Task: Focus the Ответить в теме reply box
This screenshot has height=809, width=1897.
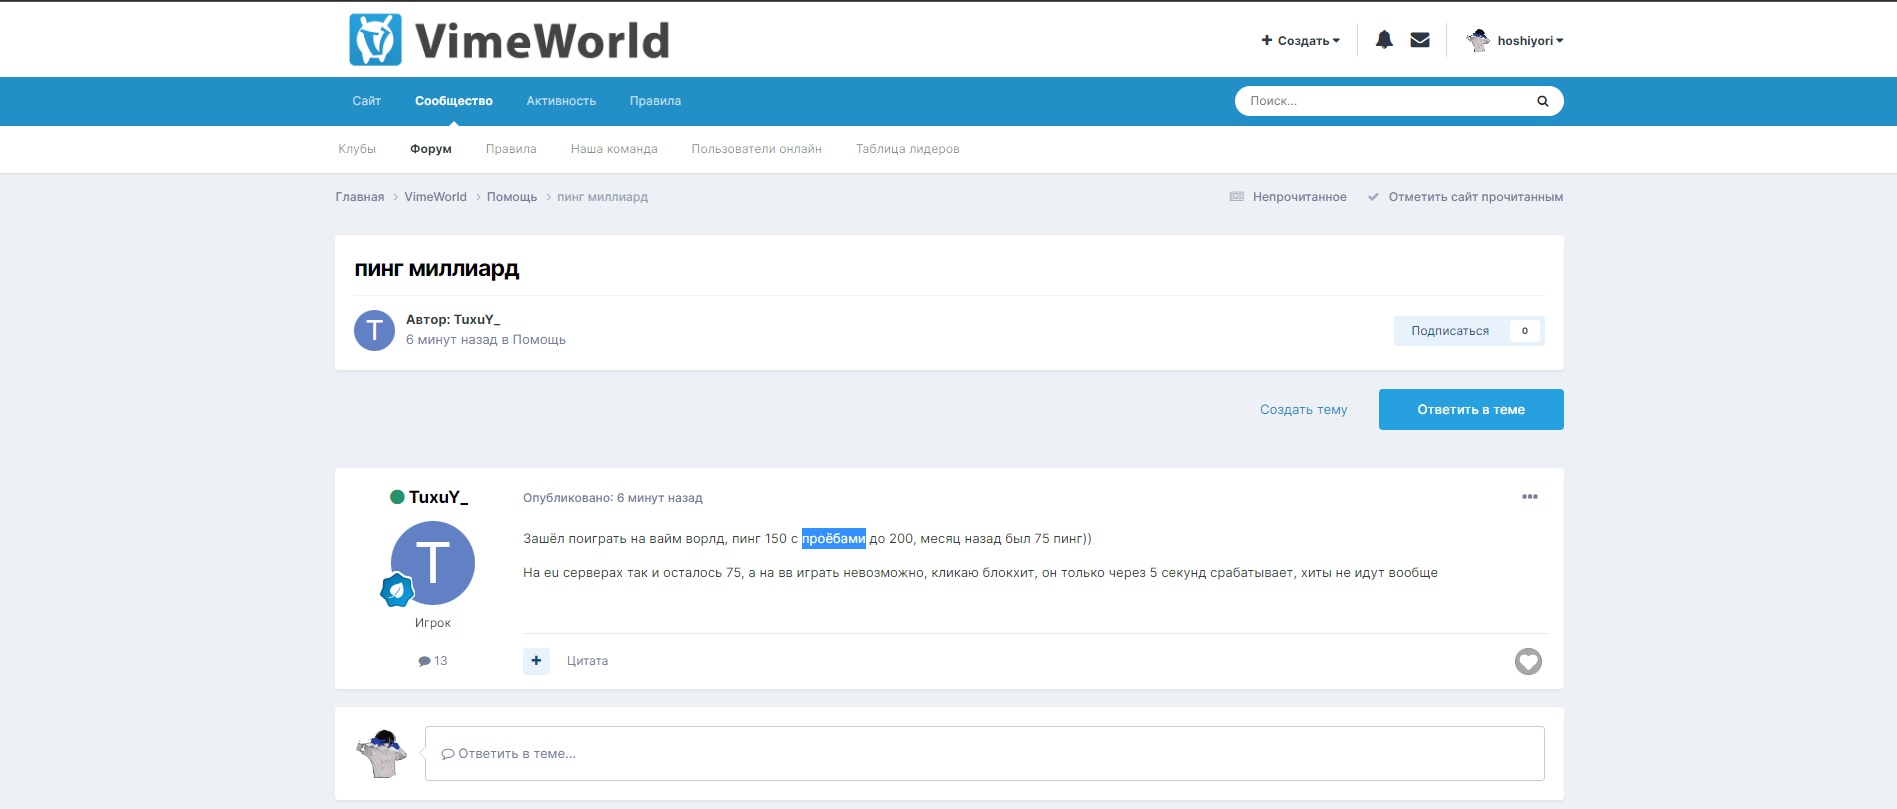Action: pyautogui.click(x=984, y=754)
